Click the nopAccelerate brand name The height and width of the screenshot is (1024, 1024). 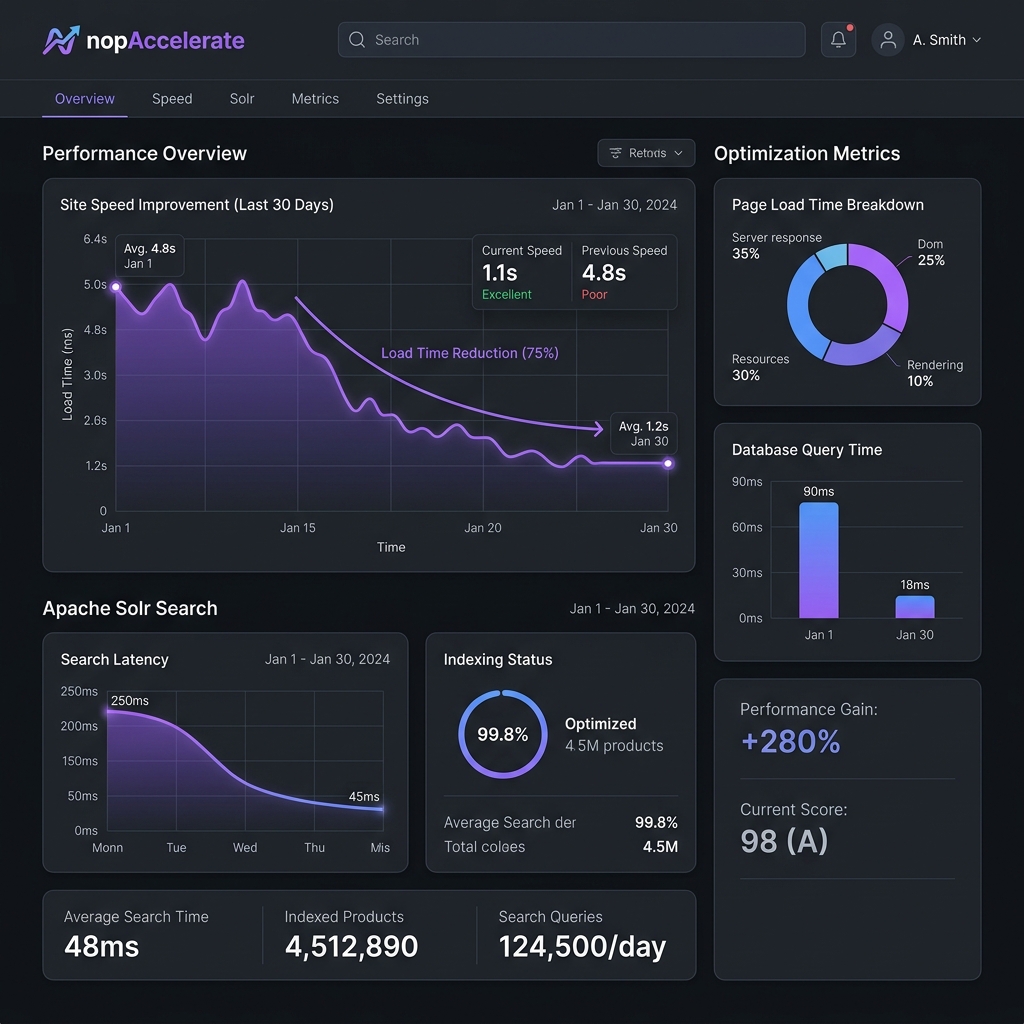165,40
